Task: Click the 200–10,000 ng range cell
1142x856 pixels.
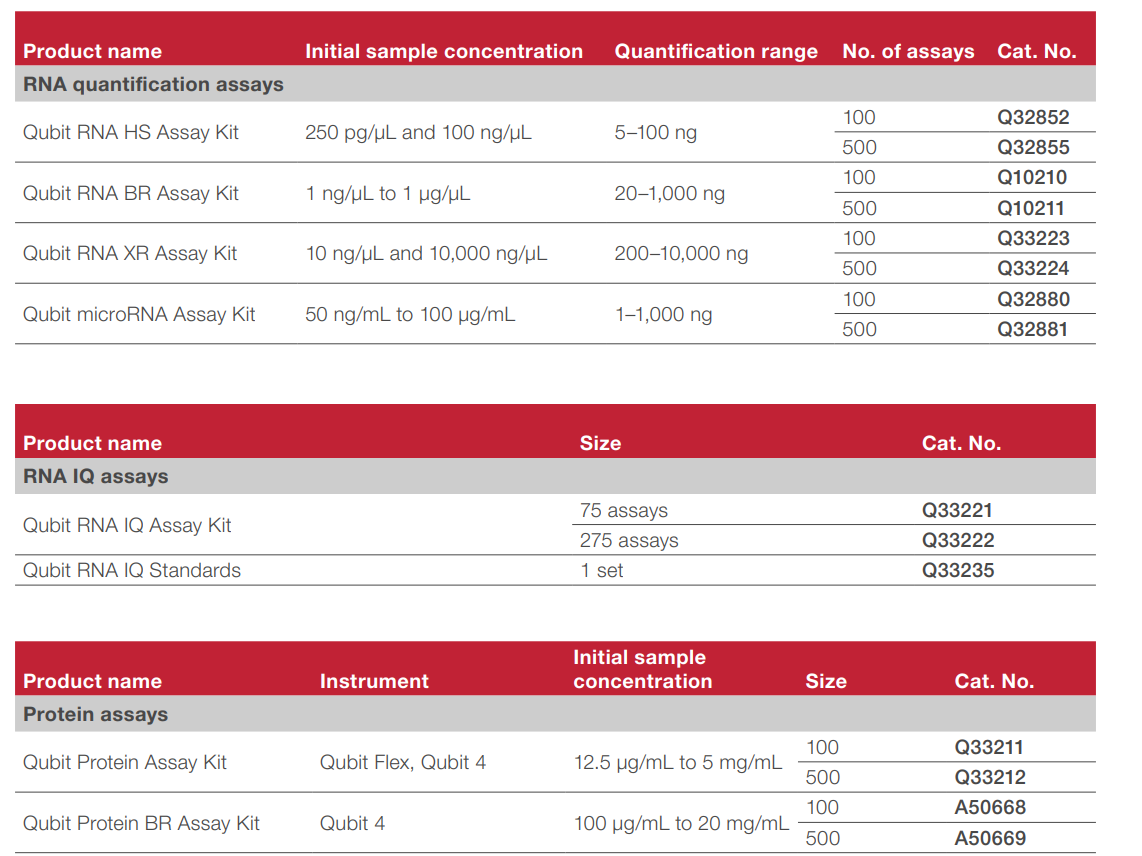Action: point(681,254)
